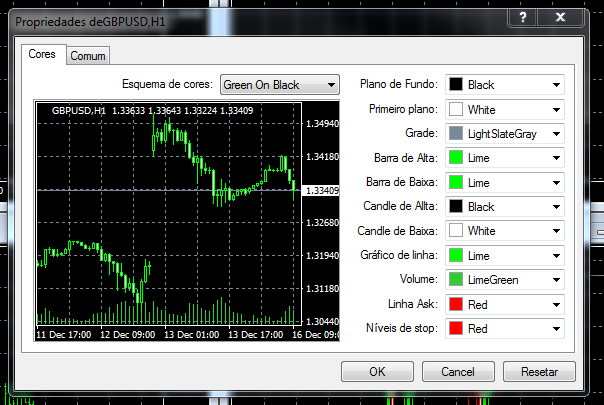Click the lime swatch for Gráfico de linha

coord(456,255)
